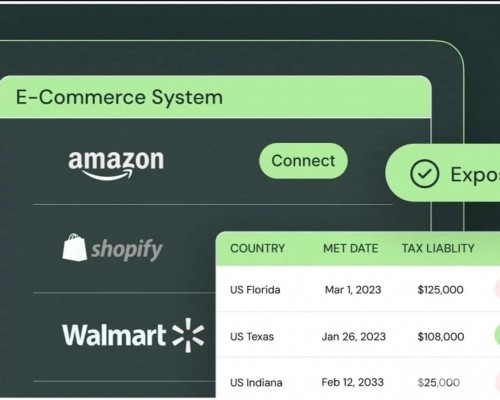Sort by MET DATE column header

click(351, 248)
